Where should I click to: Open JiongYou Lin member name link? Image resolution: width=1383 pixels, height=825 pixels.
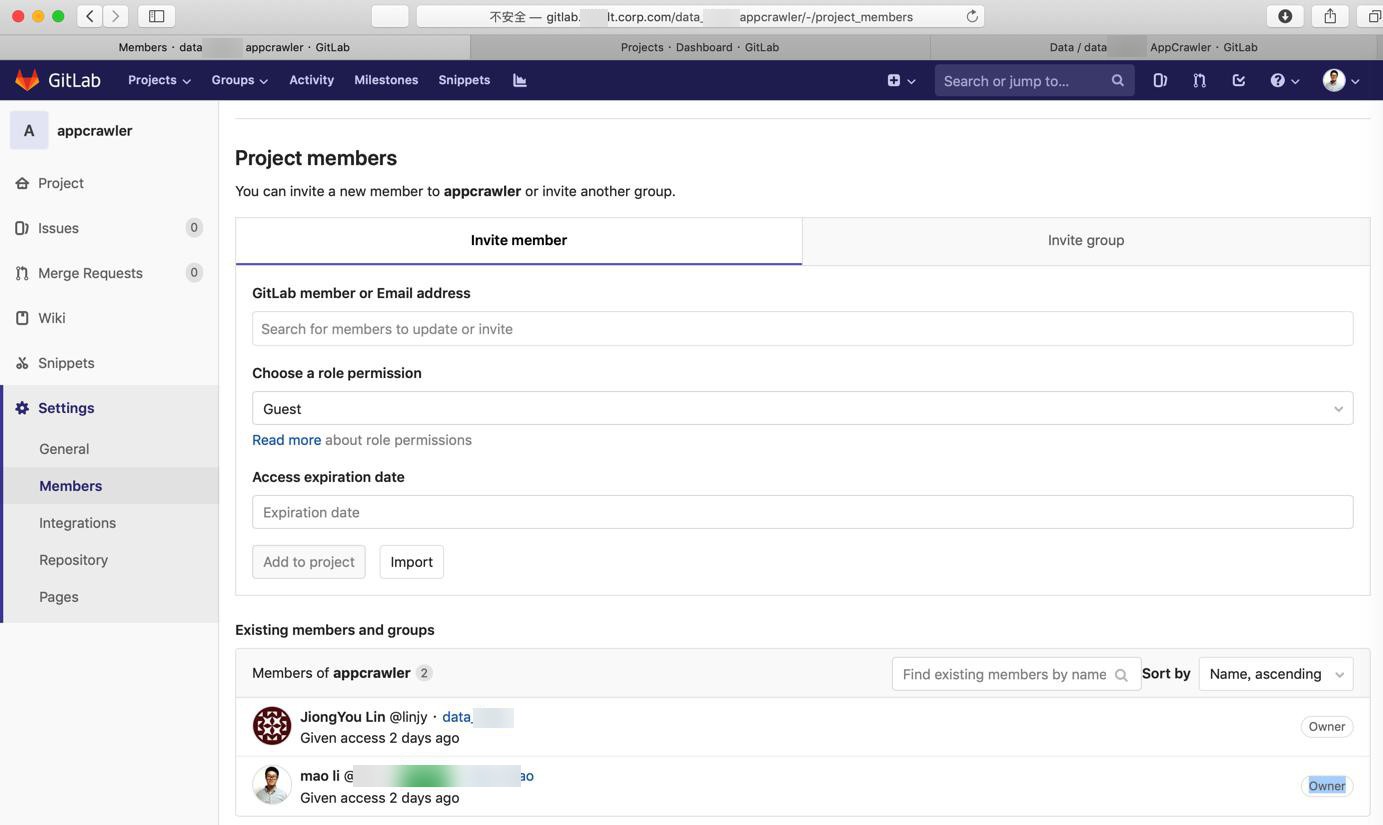(x=342, y=717)
